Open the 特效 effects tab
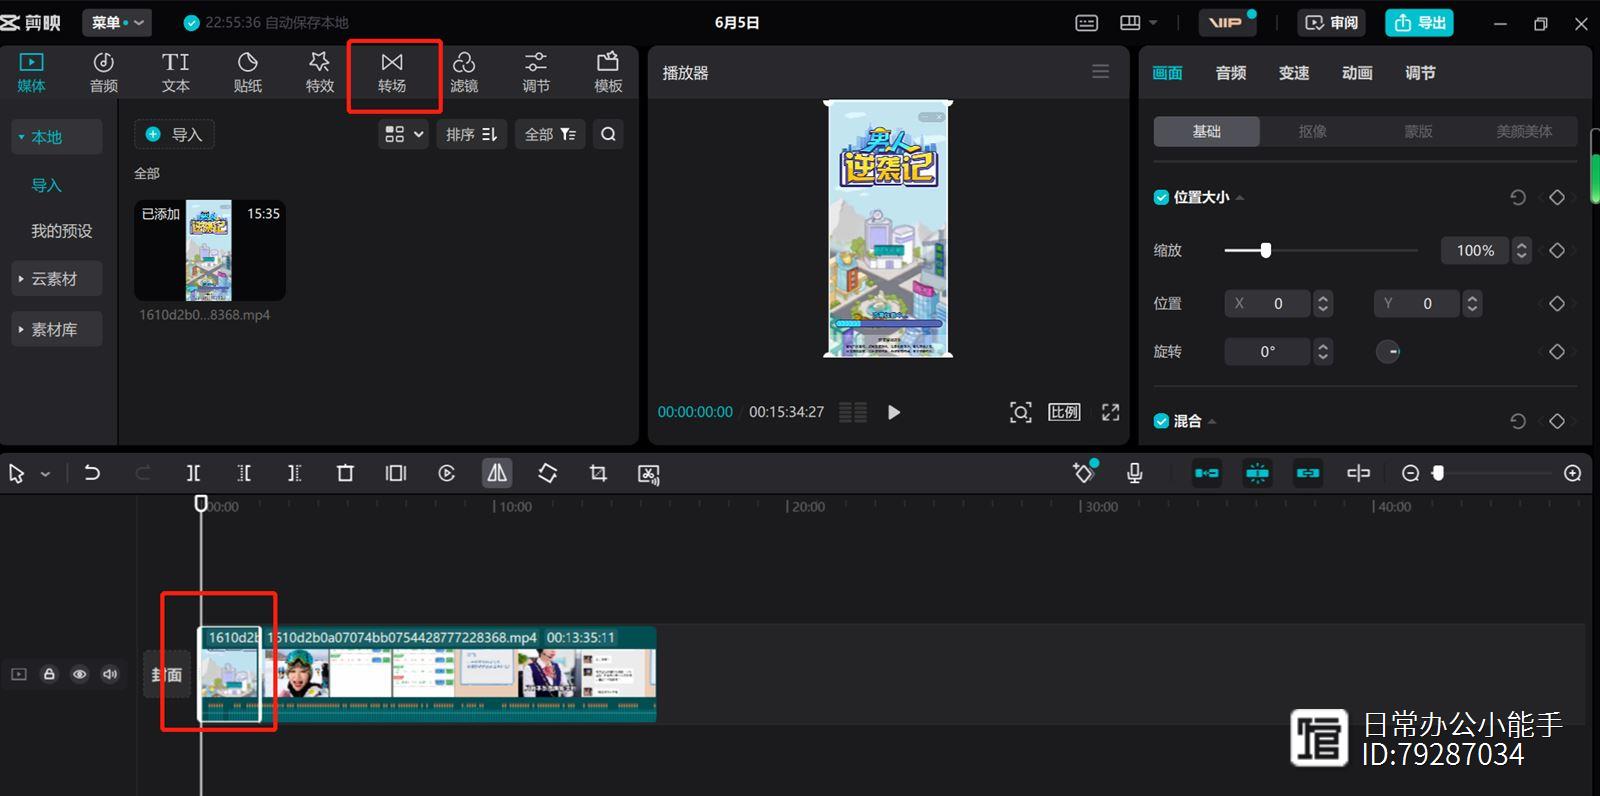1600x796 pixels. (x=320, y=73)
